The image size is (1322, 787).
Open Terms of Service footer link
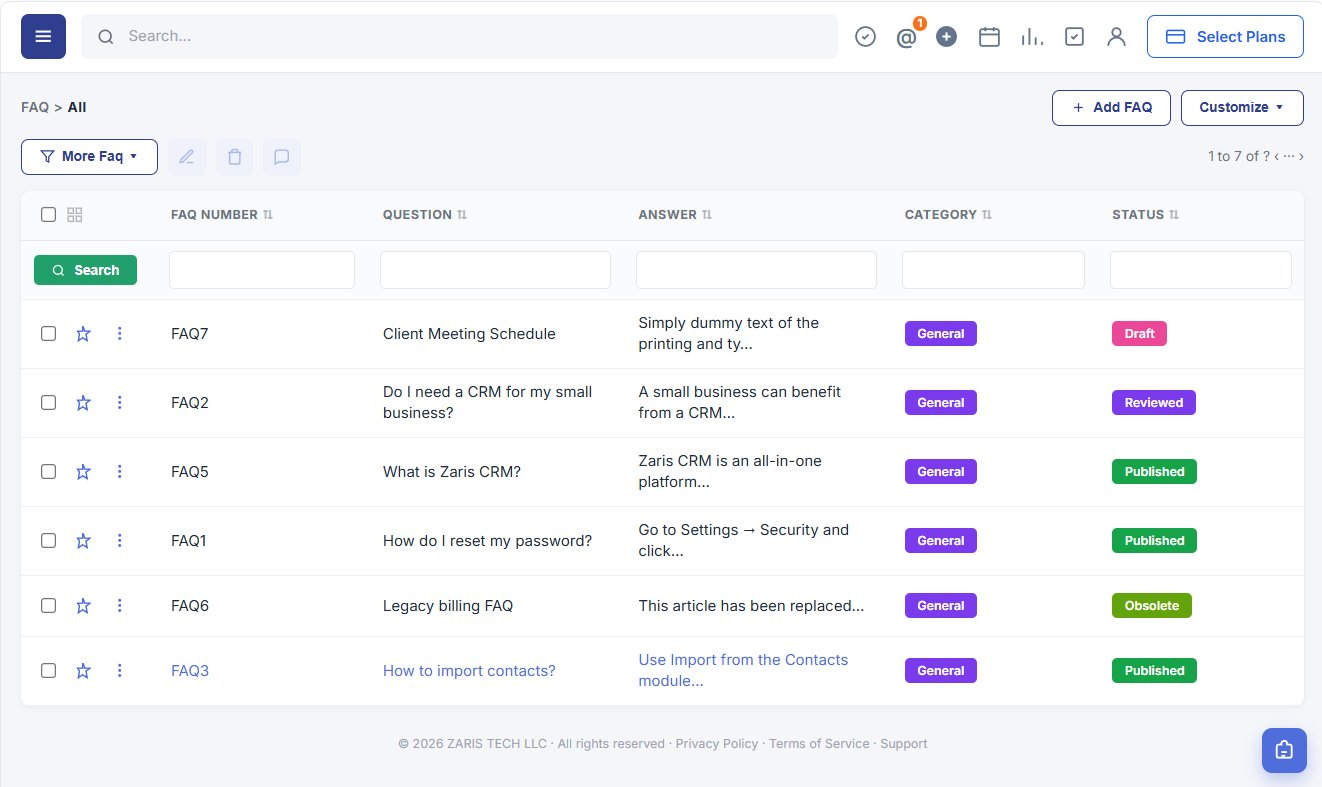819,744
